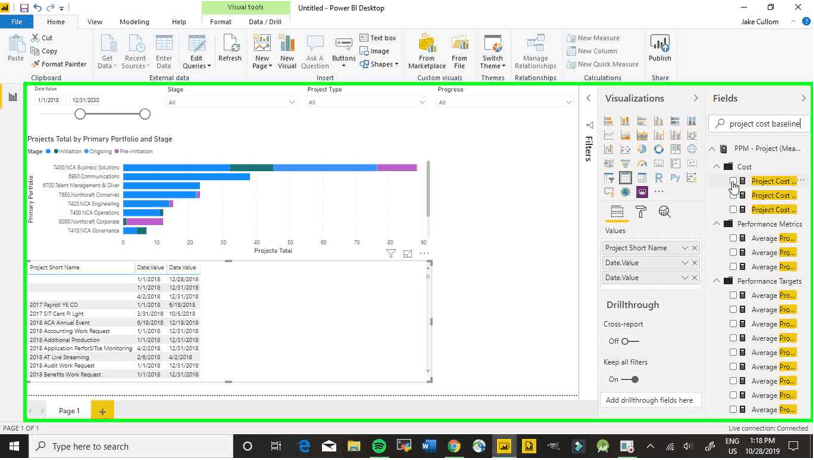814x460 pixels.
Task: Check the last Project Cost field under Cost
Action: (x=732, y=209)
